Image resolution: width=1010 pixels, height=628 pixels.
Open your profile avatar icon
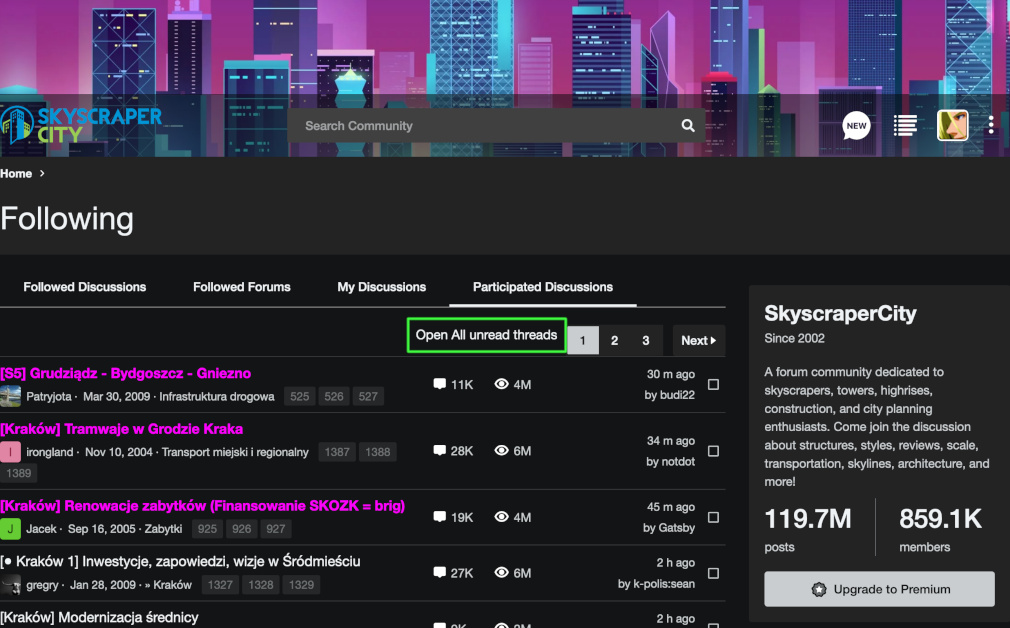tap(952, 125)
